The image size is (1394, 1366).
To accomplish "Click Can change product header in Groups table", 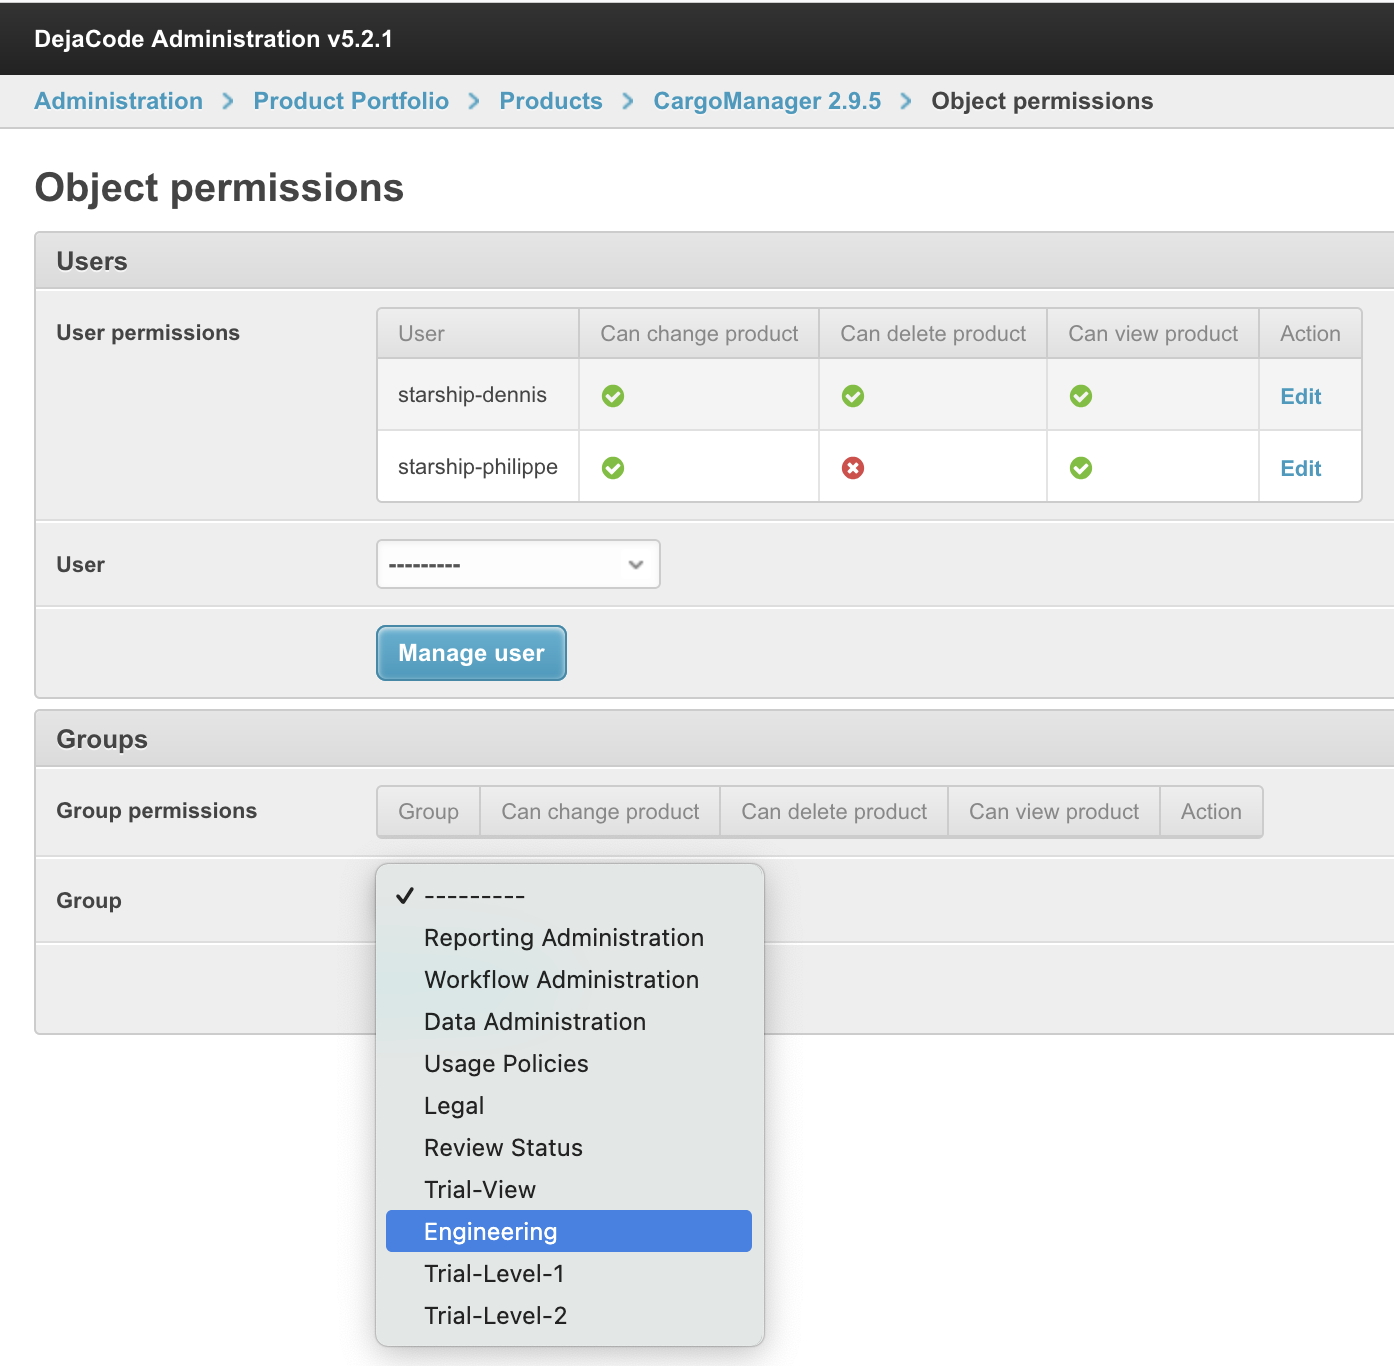I will [x=600, y=812].
